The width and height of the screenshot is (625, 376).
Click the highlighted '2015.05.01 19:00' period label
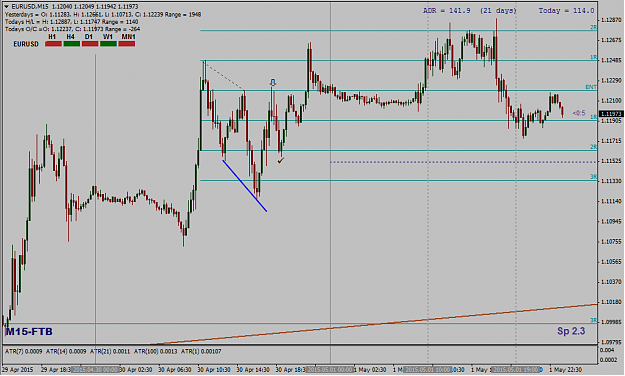pyautogui.click(x=516, y=370)
